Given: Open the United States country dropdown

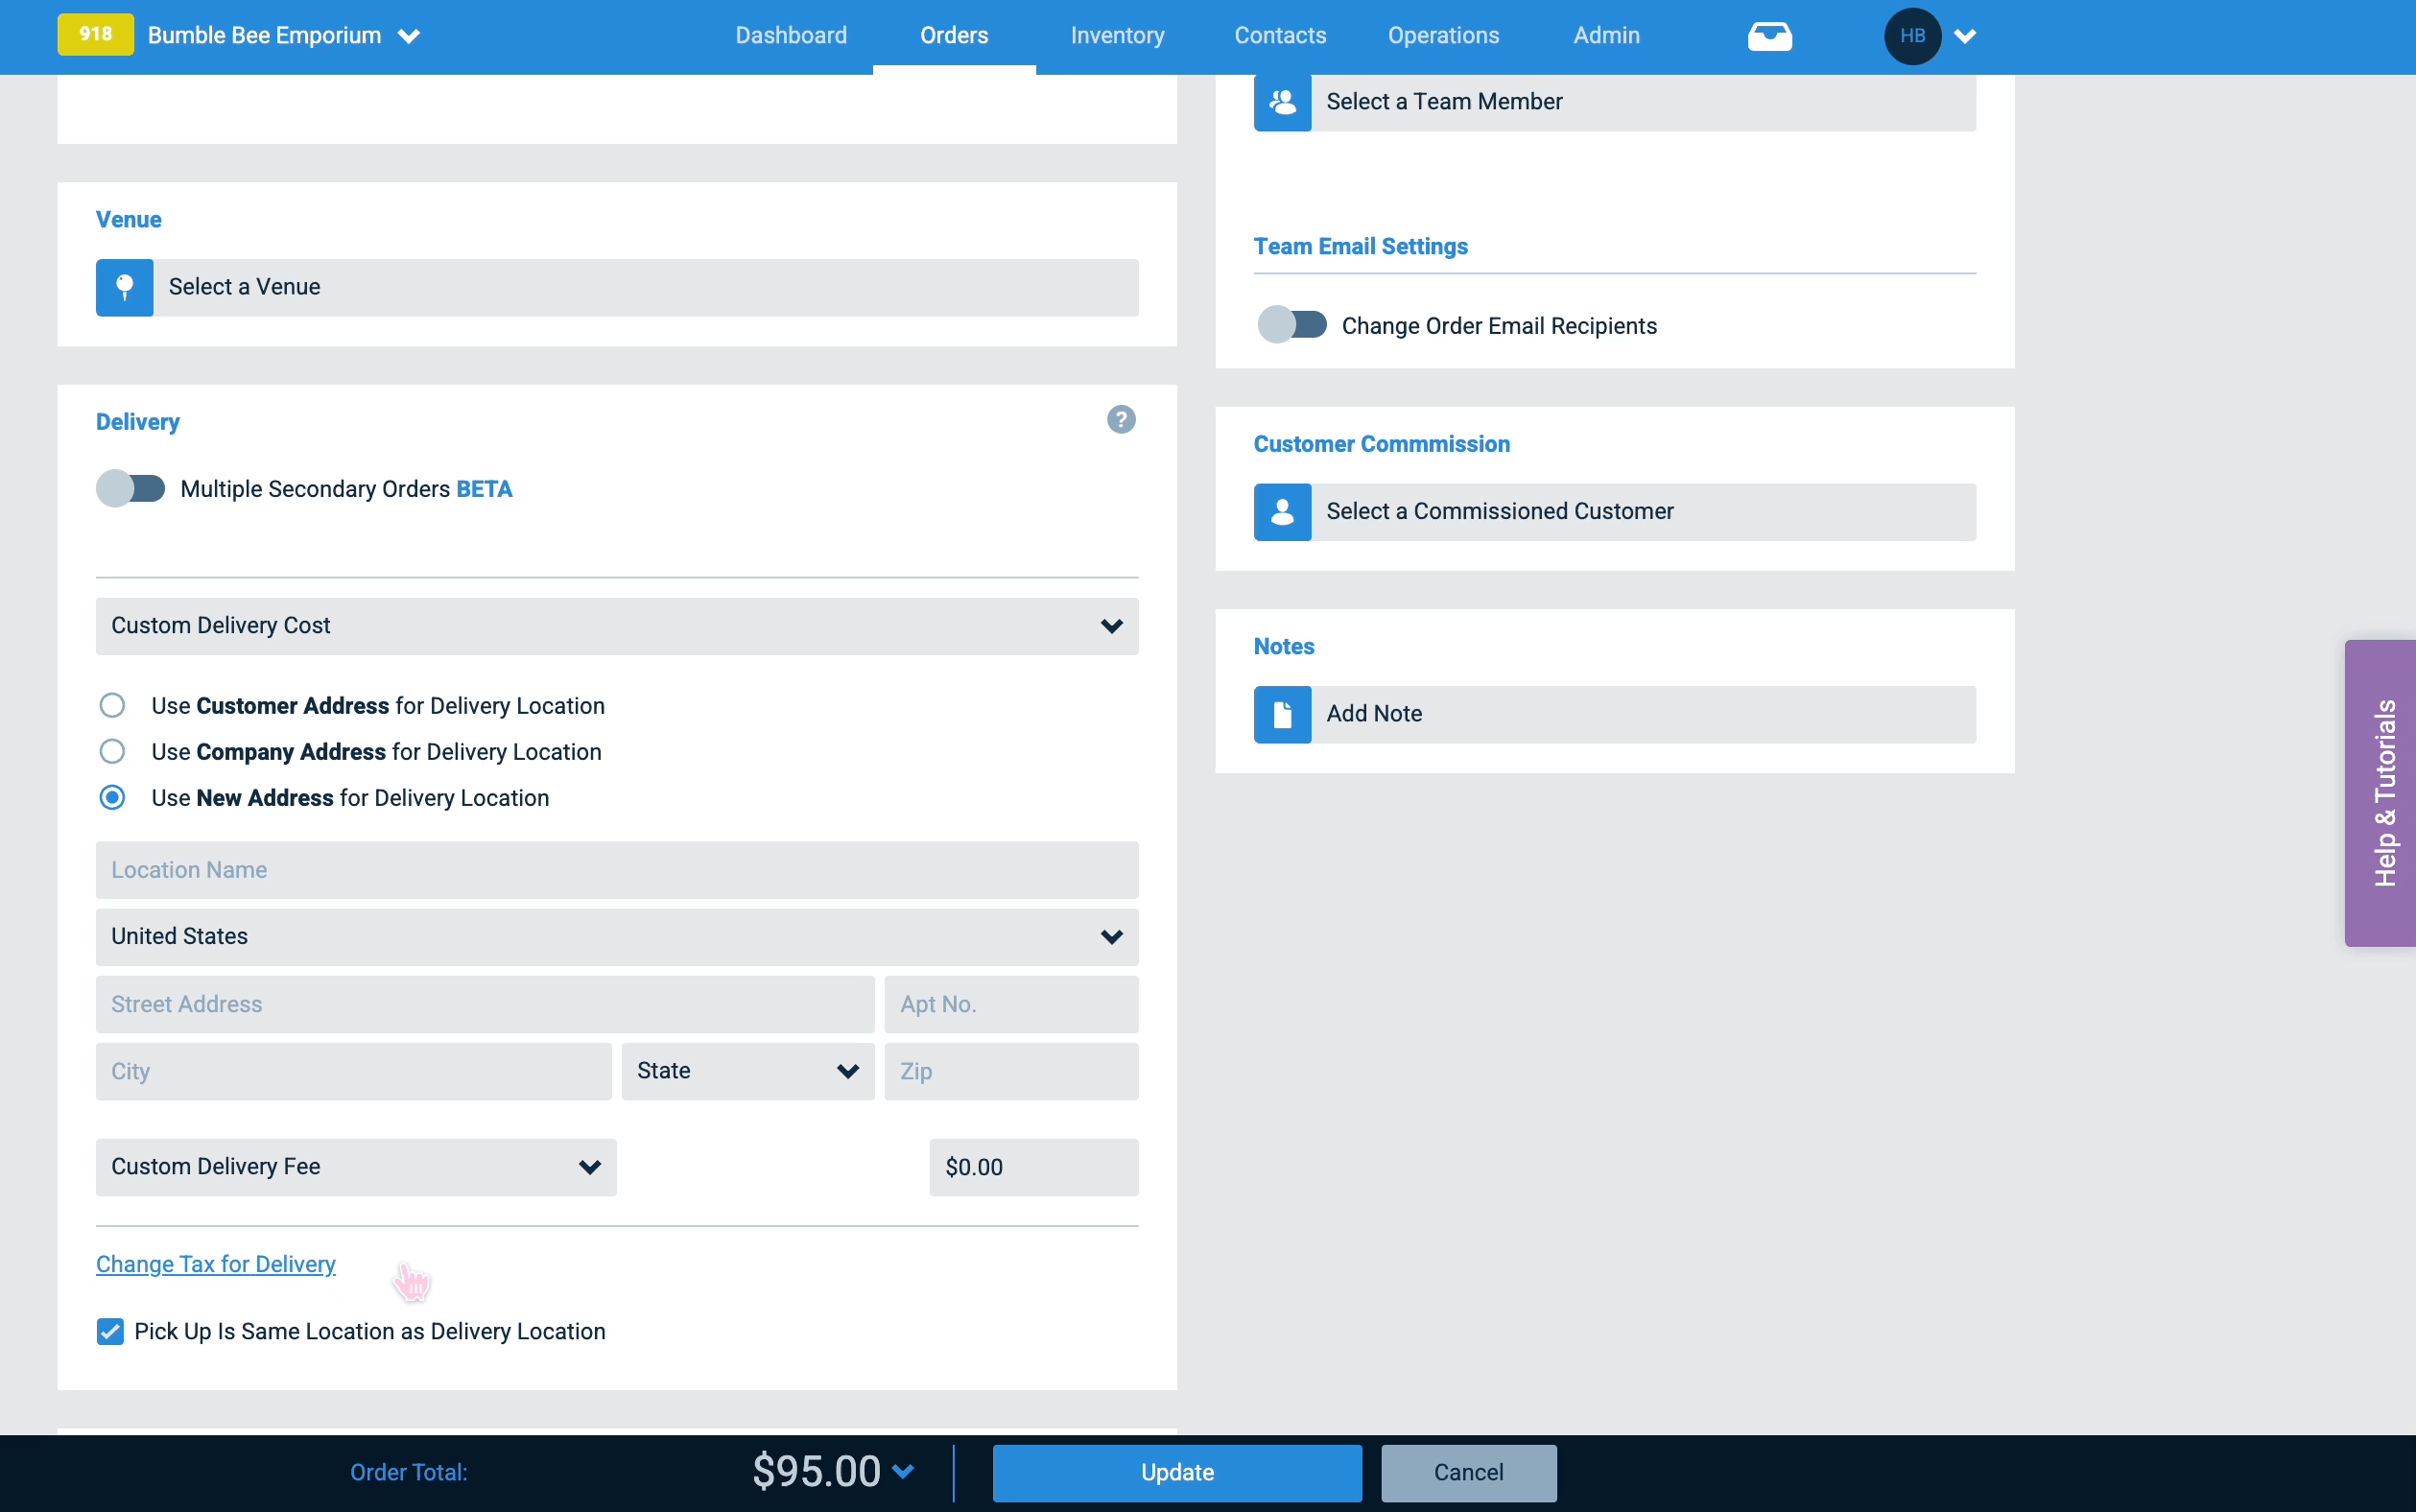Looking at the screenshot, I should coord(617,937).
